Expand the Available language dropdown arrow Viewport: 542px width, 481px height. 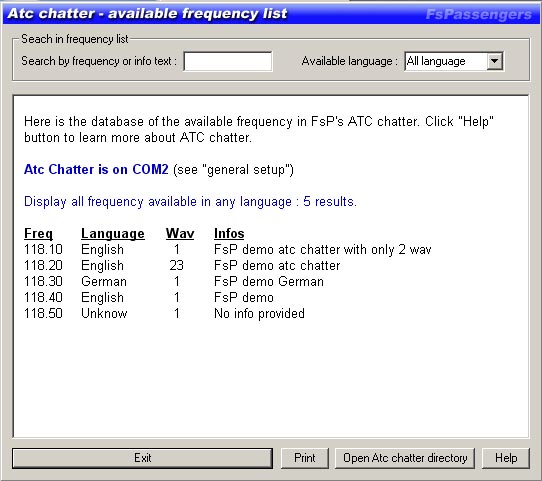pyautogui.click(x=495, y=61)
